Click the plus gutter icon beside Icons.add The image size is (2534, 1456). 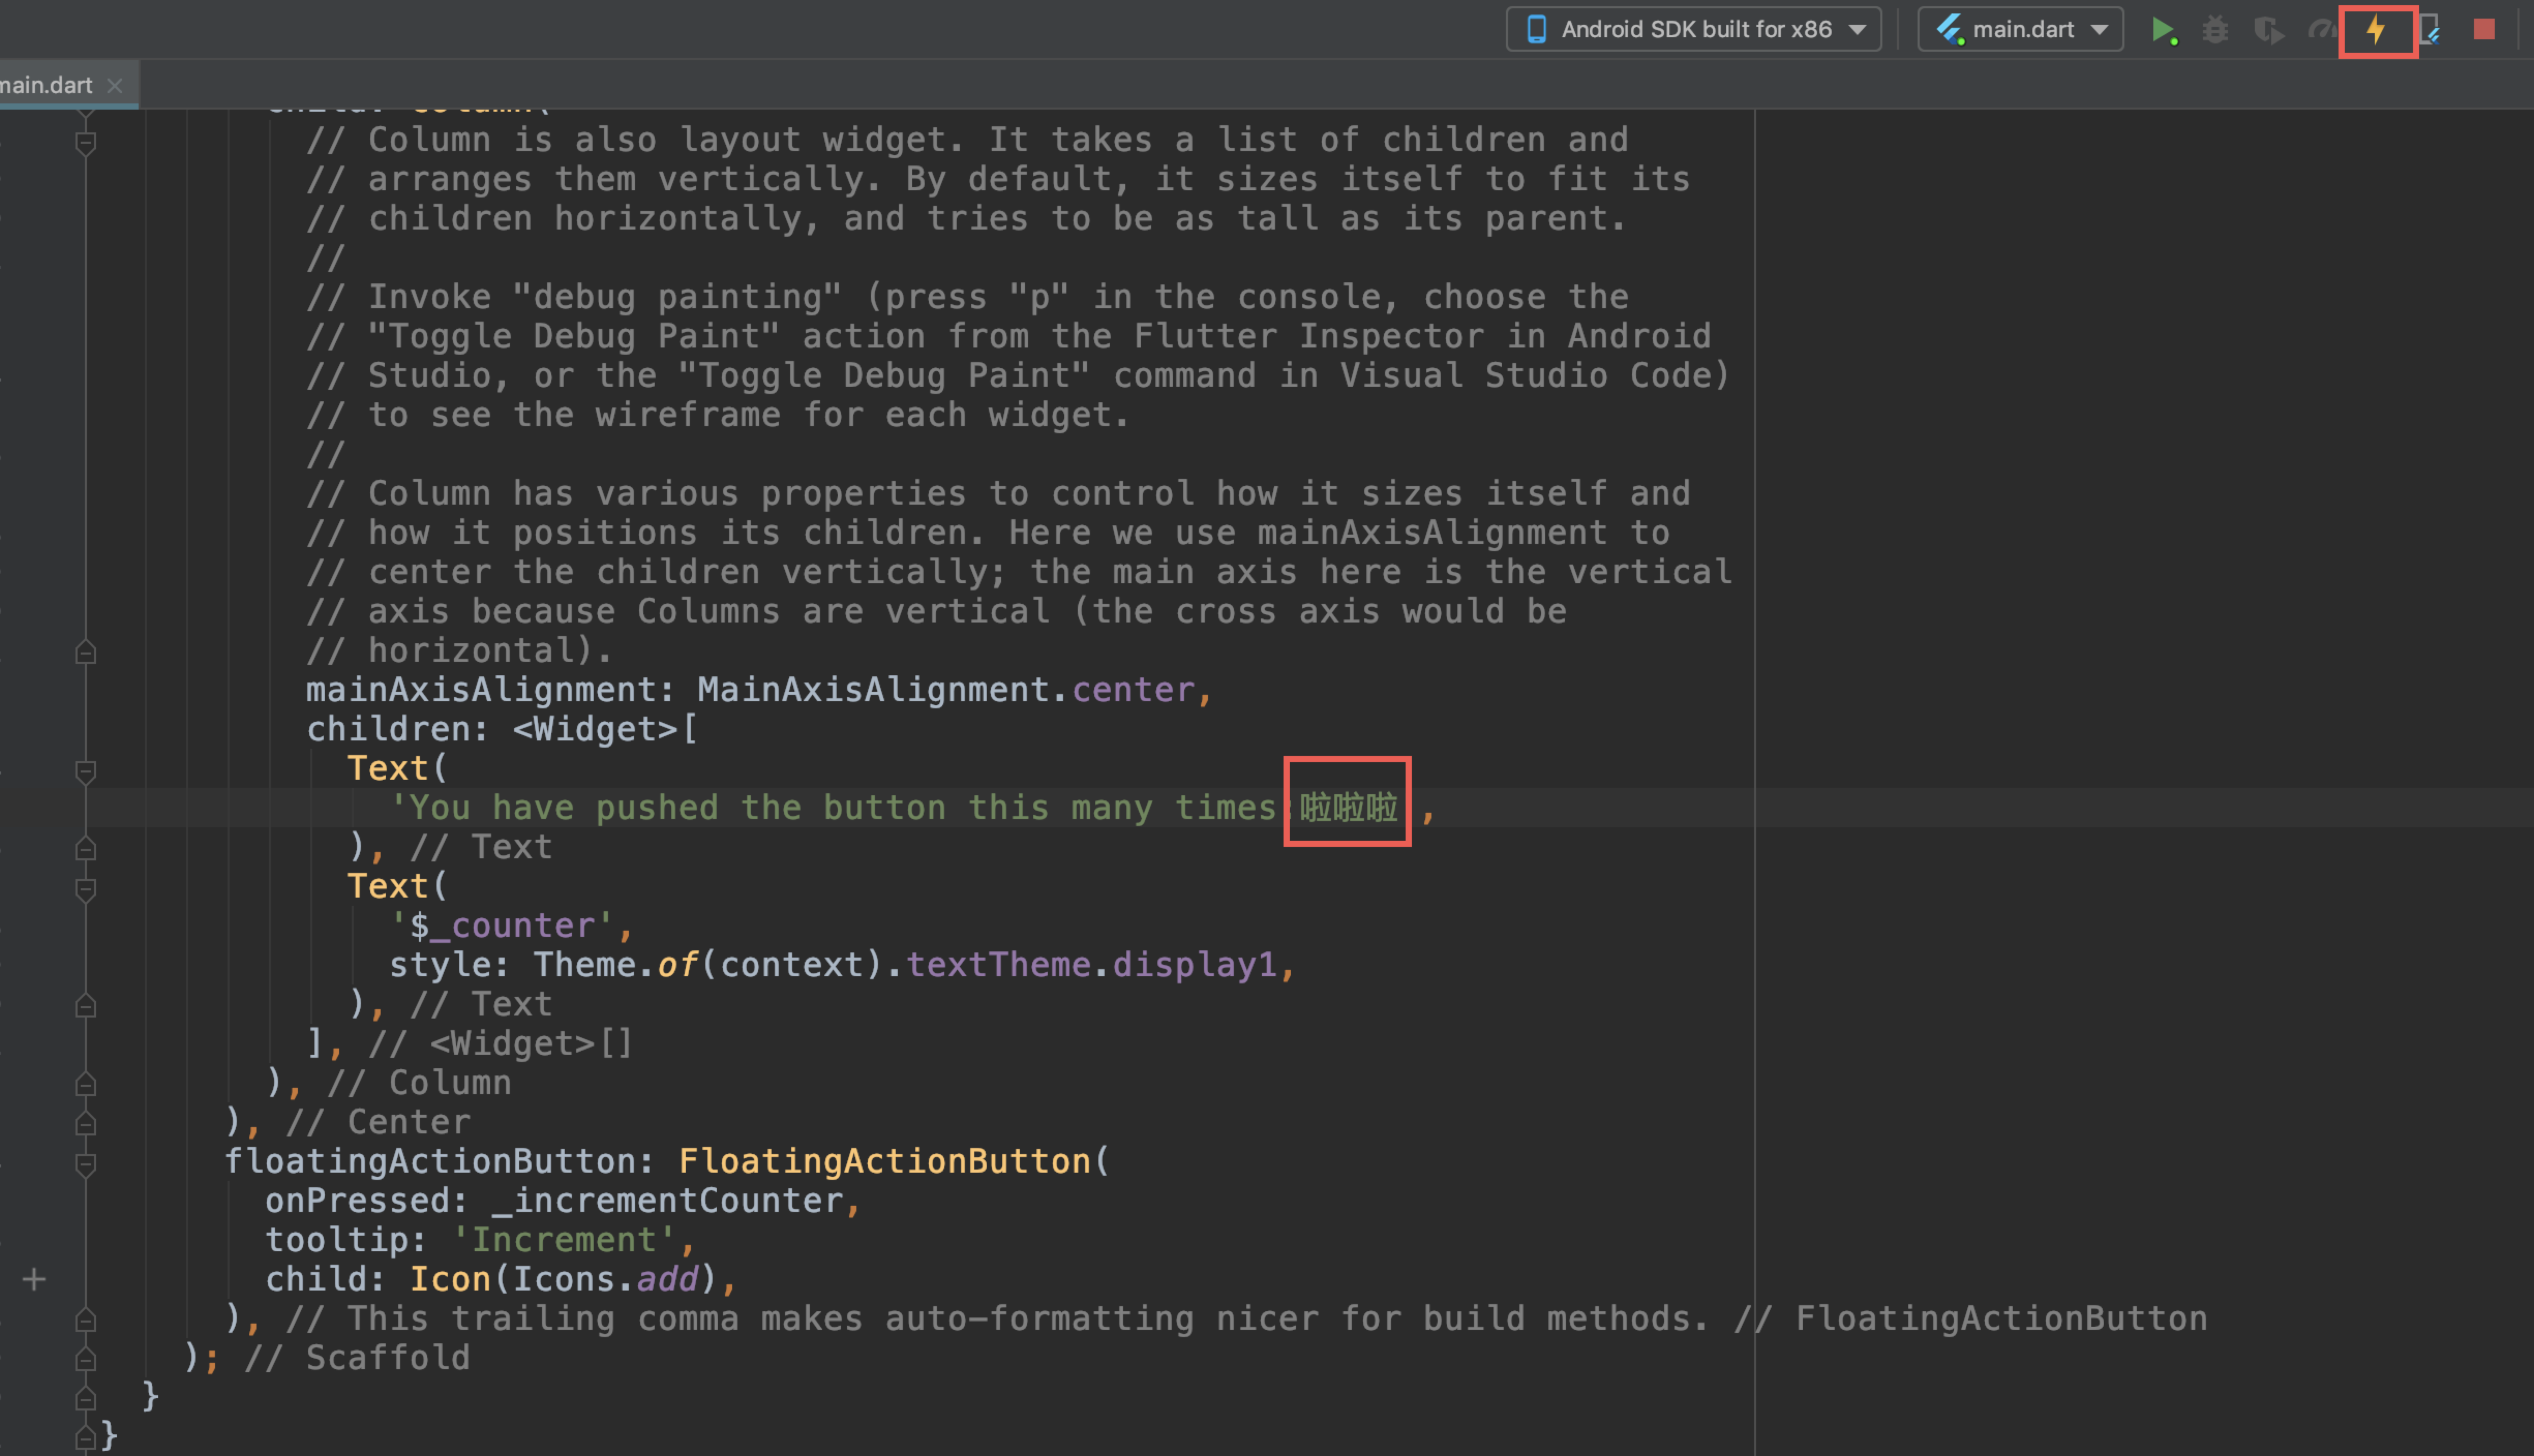(34, 1279)
